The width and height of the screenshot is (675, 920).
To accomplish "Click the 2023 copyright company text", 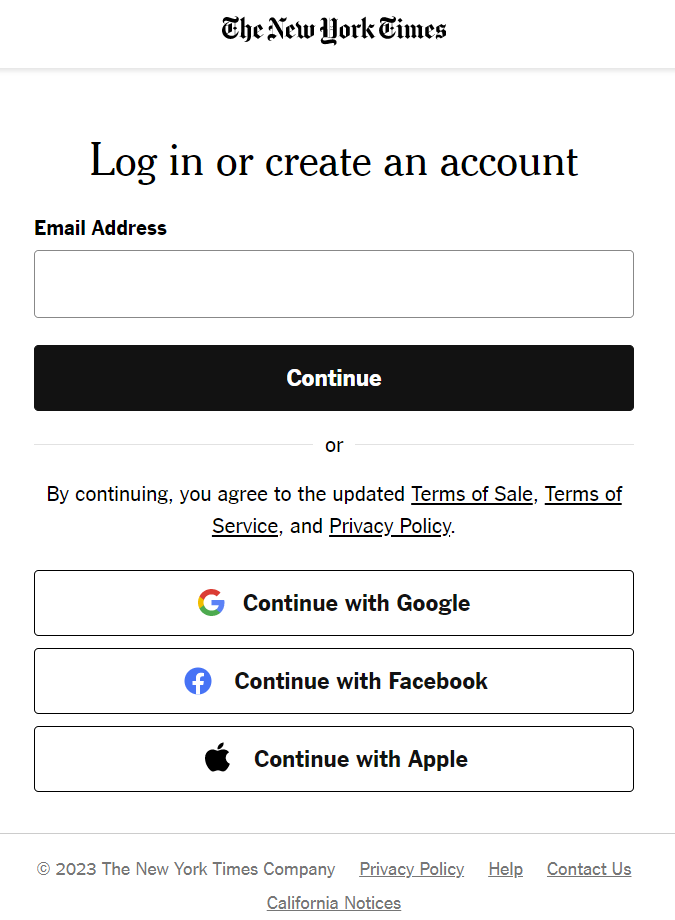I will [185, 869].
